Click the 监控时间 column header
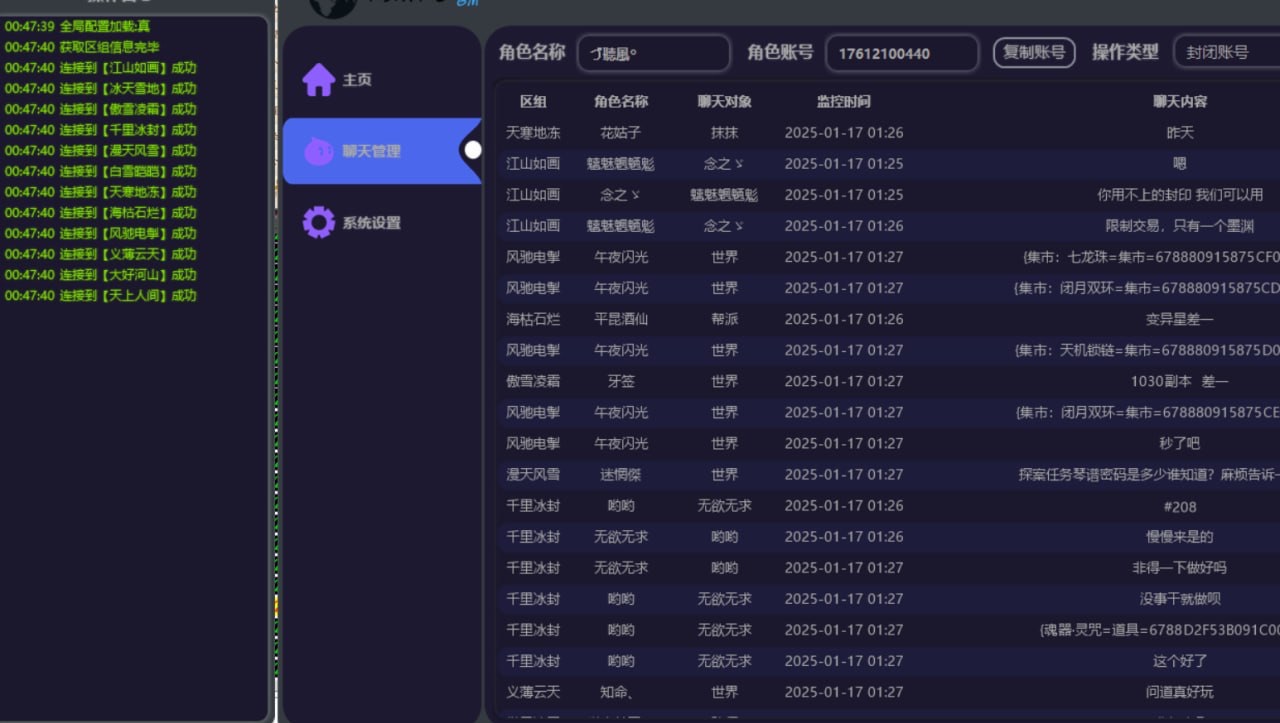The image size is (1280, 723). (843, 101)
